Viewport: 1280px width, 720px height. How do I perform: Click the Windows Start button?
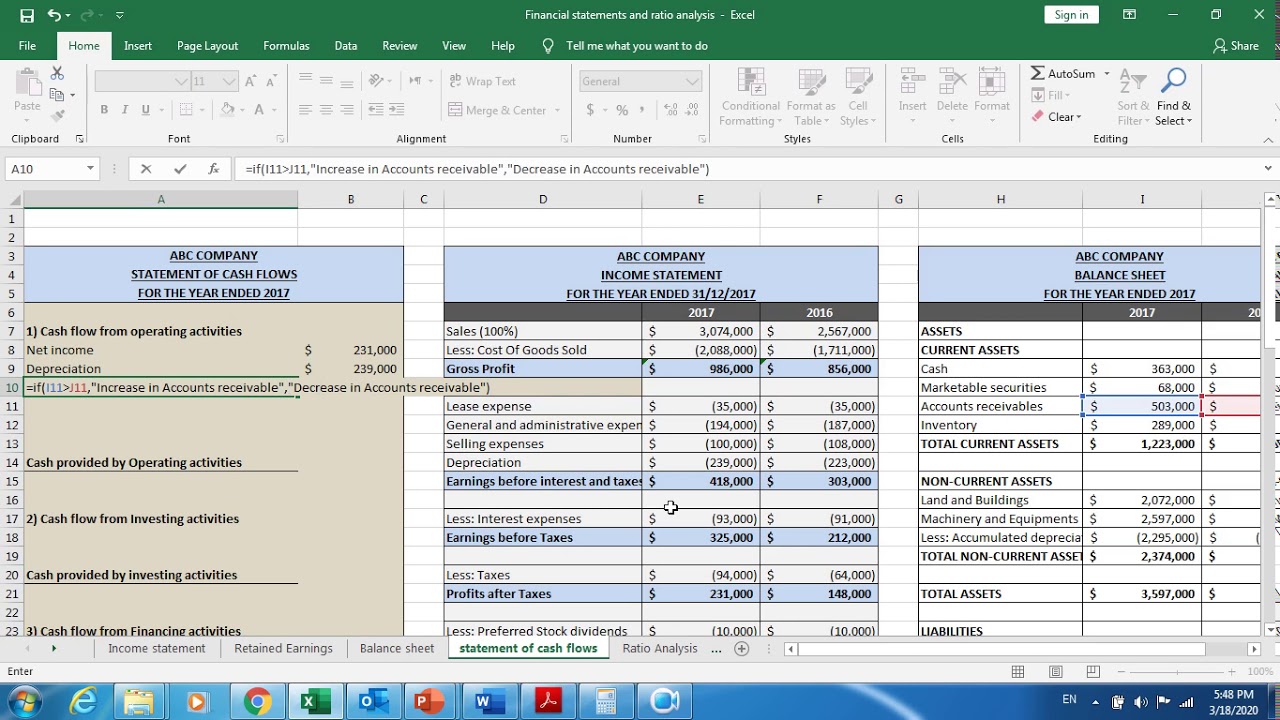coord(24,701)
